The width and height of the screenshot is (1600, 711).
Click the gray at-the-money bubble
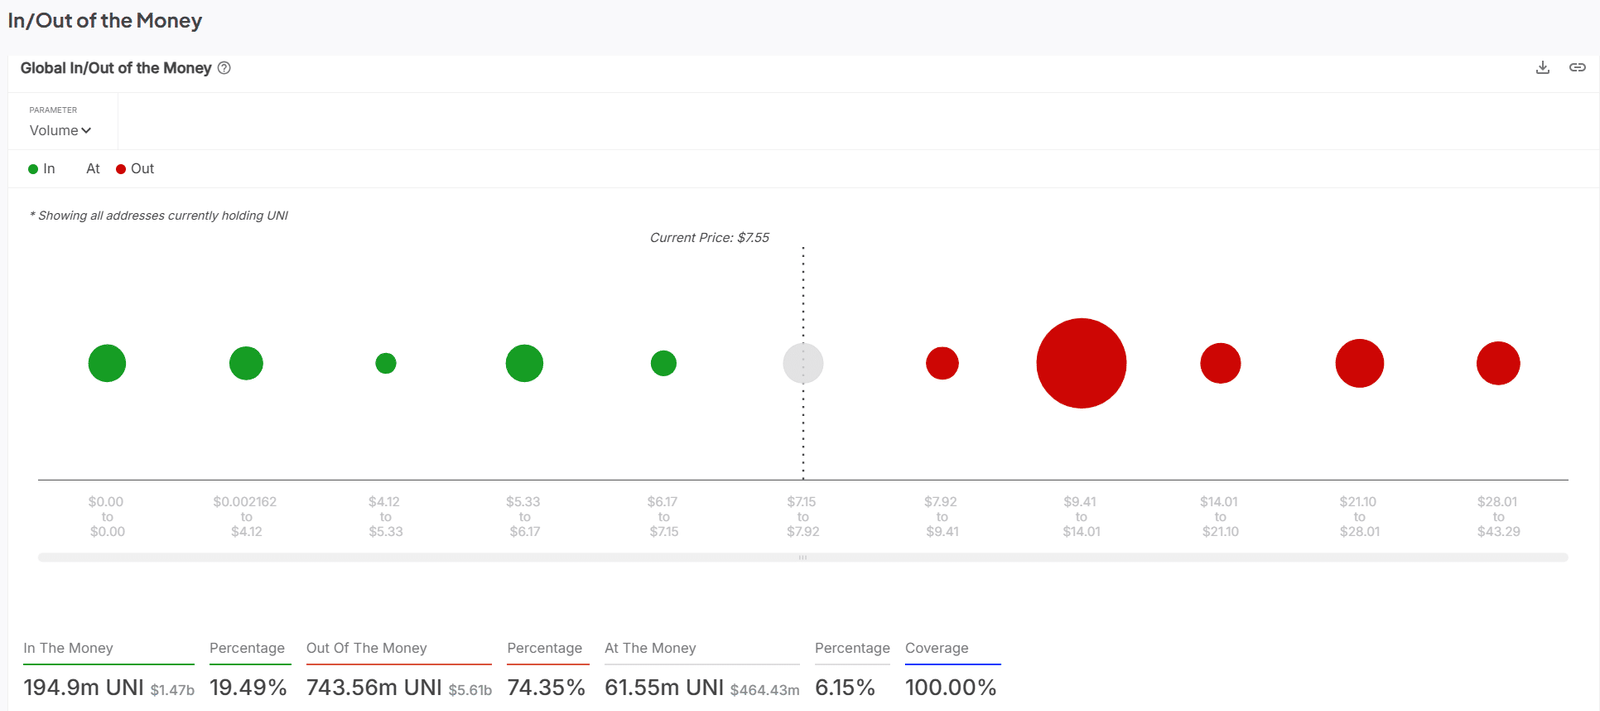803,363
